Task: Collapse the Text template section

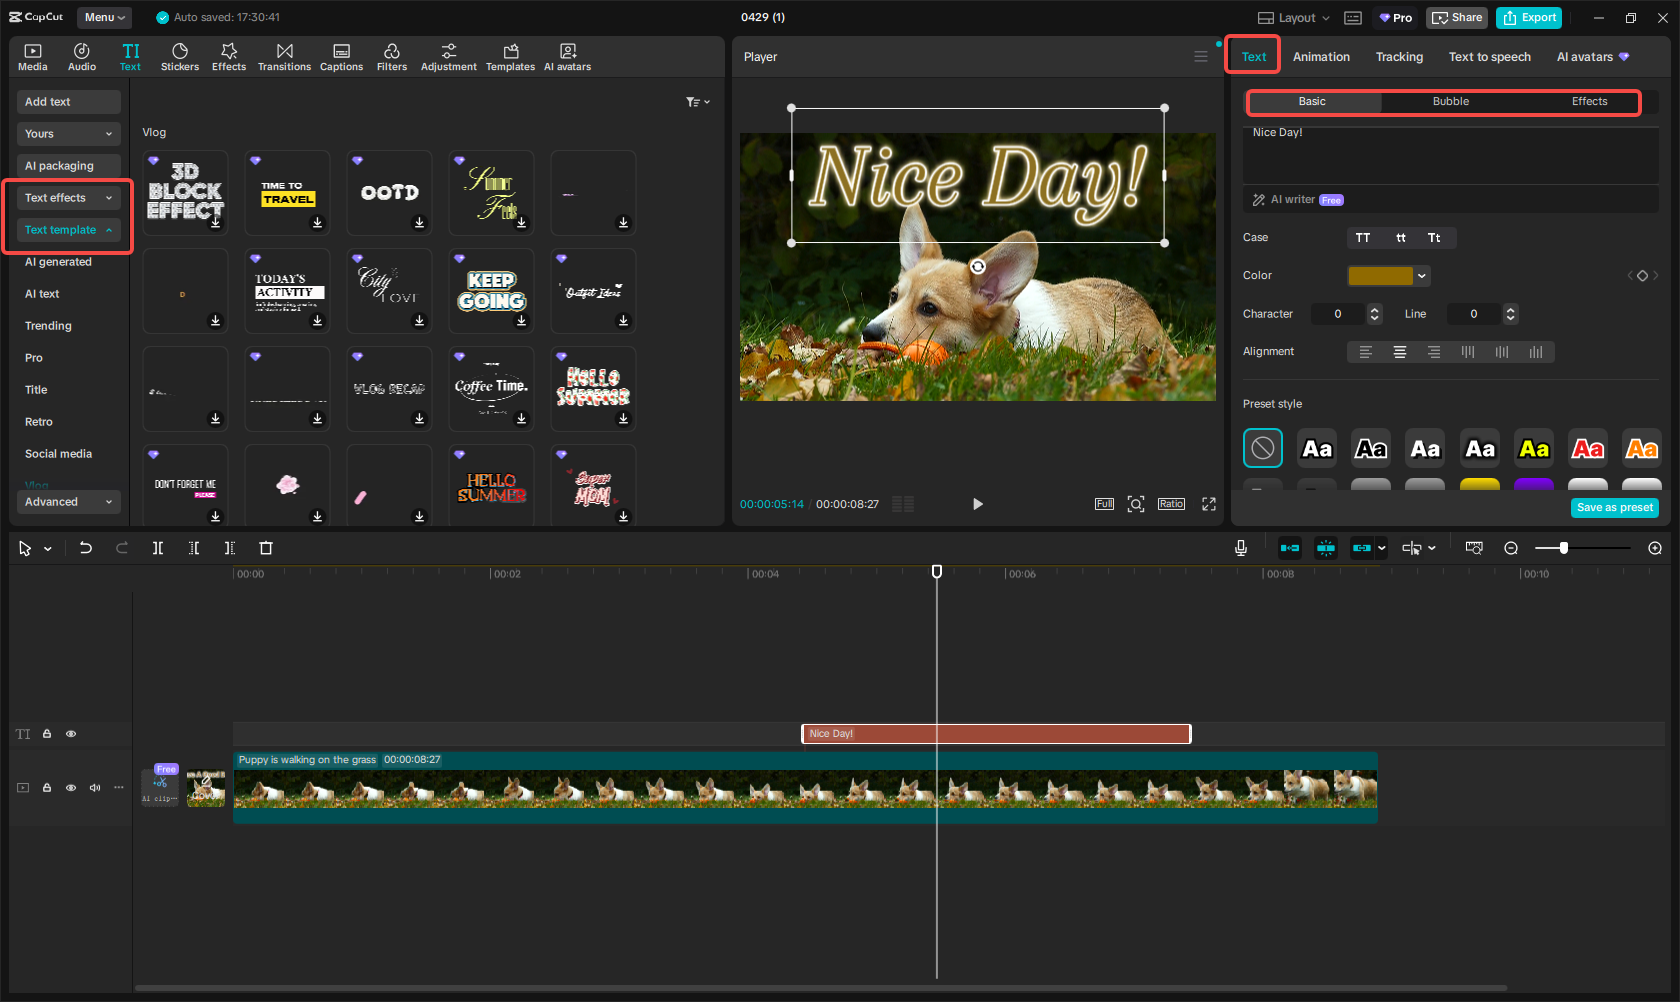Action: (x=69, y=230)
